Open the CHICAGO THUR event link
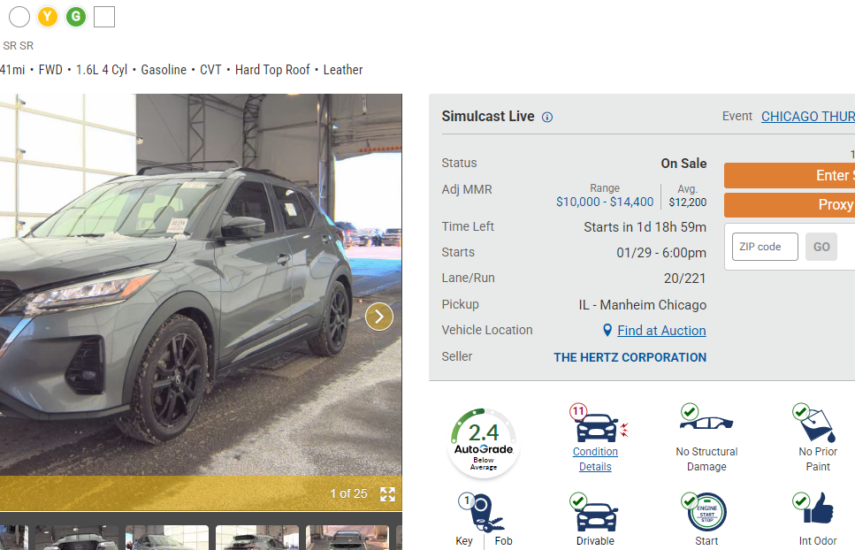855x550 pixels. pyautogui.click(x=808, y=117)
